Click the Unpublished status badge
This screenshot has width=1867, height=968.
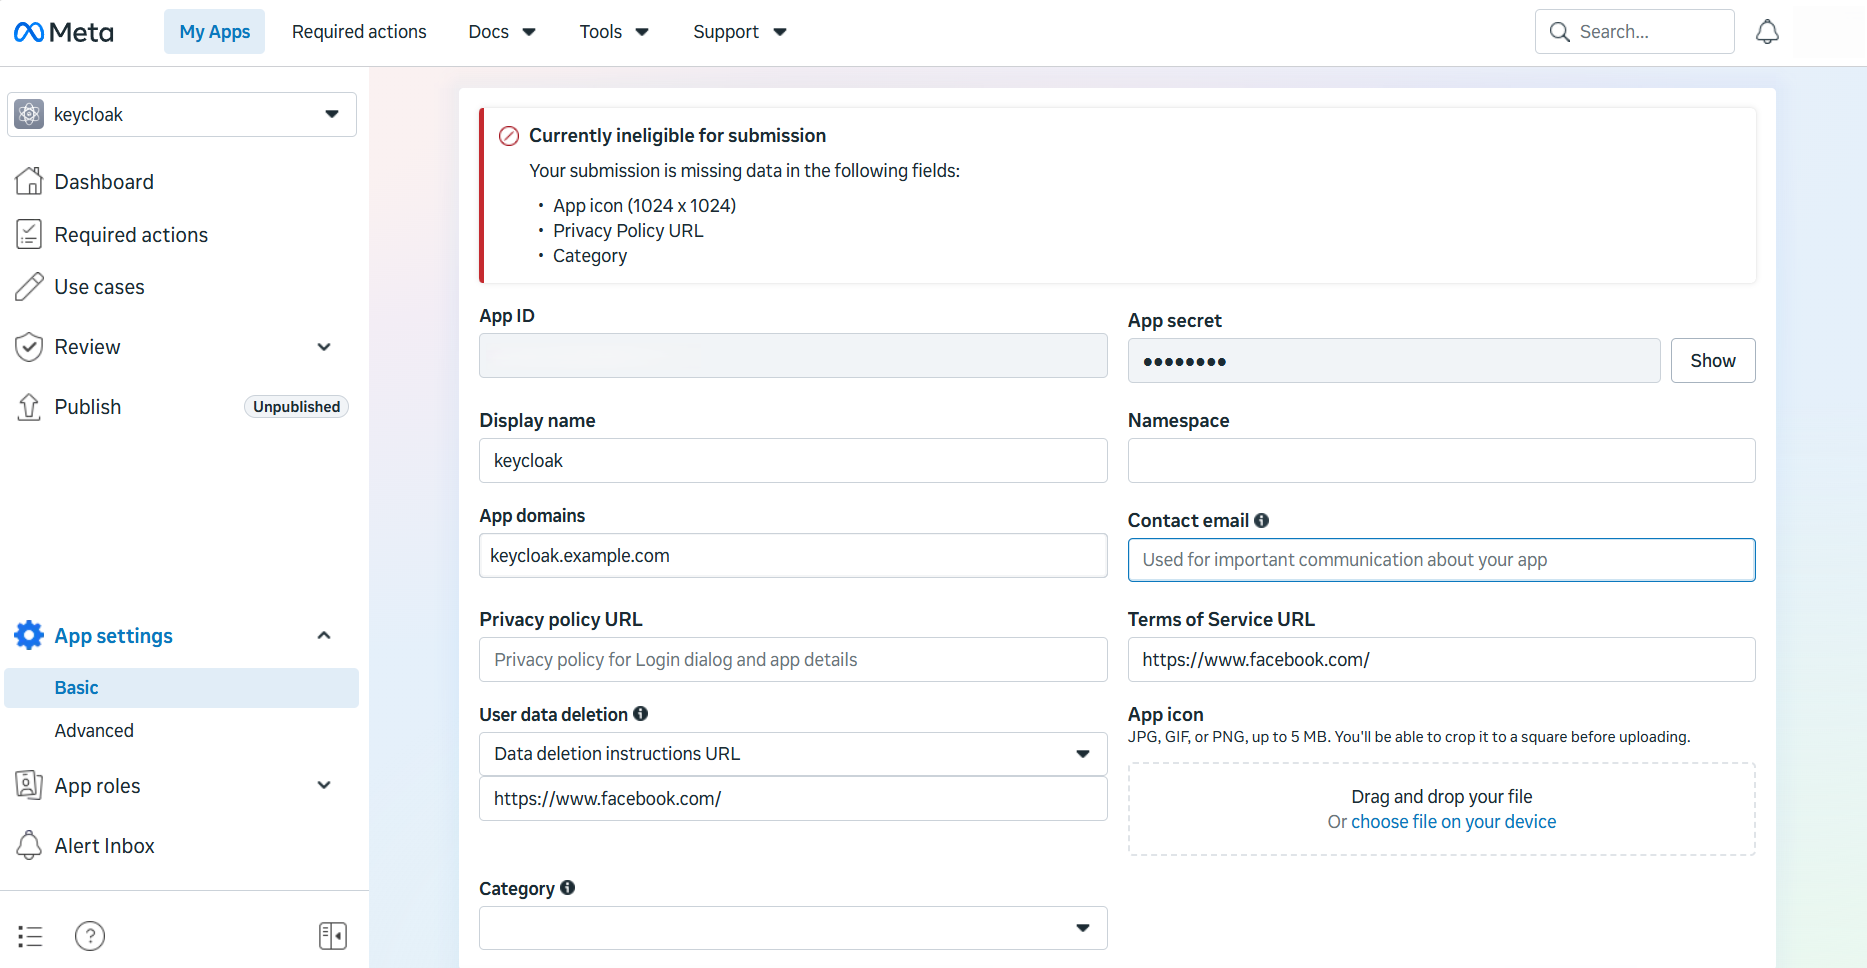coord(296,407)
